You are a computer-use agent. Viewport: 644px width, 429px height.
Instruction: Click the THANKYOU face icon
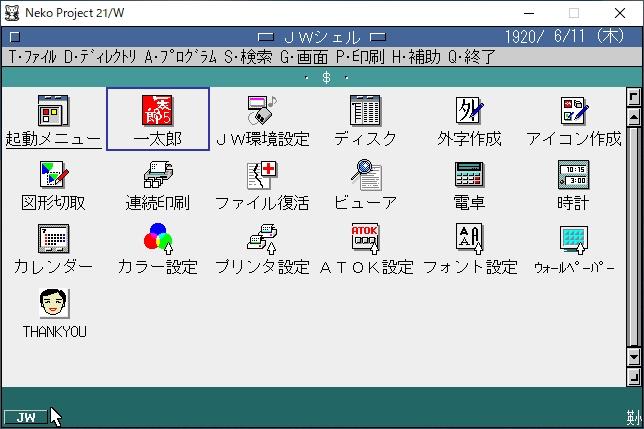pyautogui.click(x=54, y=303)
